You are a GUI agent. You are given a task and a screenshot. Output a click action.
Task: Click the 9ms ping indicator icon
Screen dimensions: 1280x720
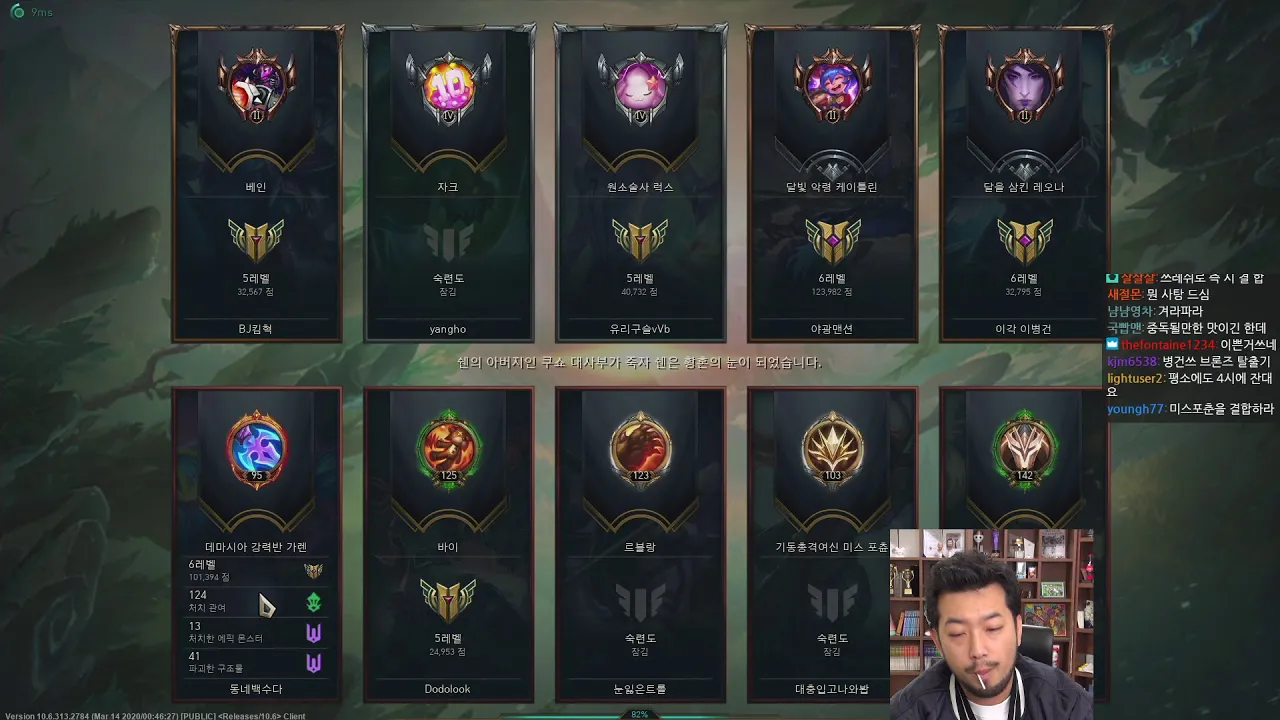coord(17,12)
